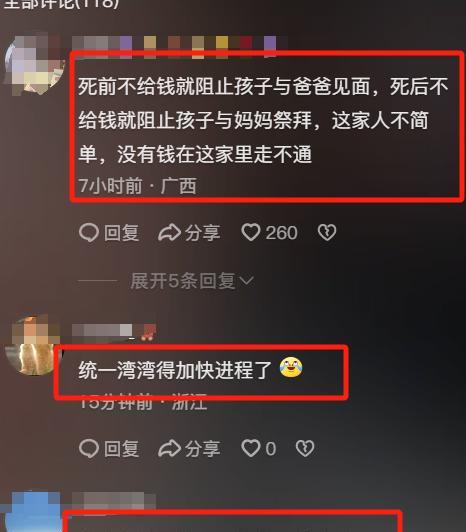466x532 pixels.
Task: Dislike the first comment with broken heart
Action: coord(327,233)
